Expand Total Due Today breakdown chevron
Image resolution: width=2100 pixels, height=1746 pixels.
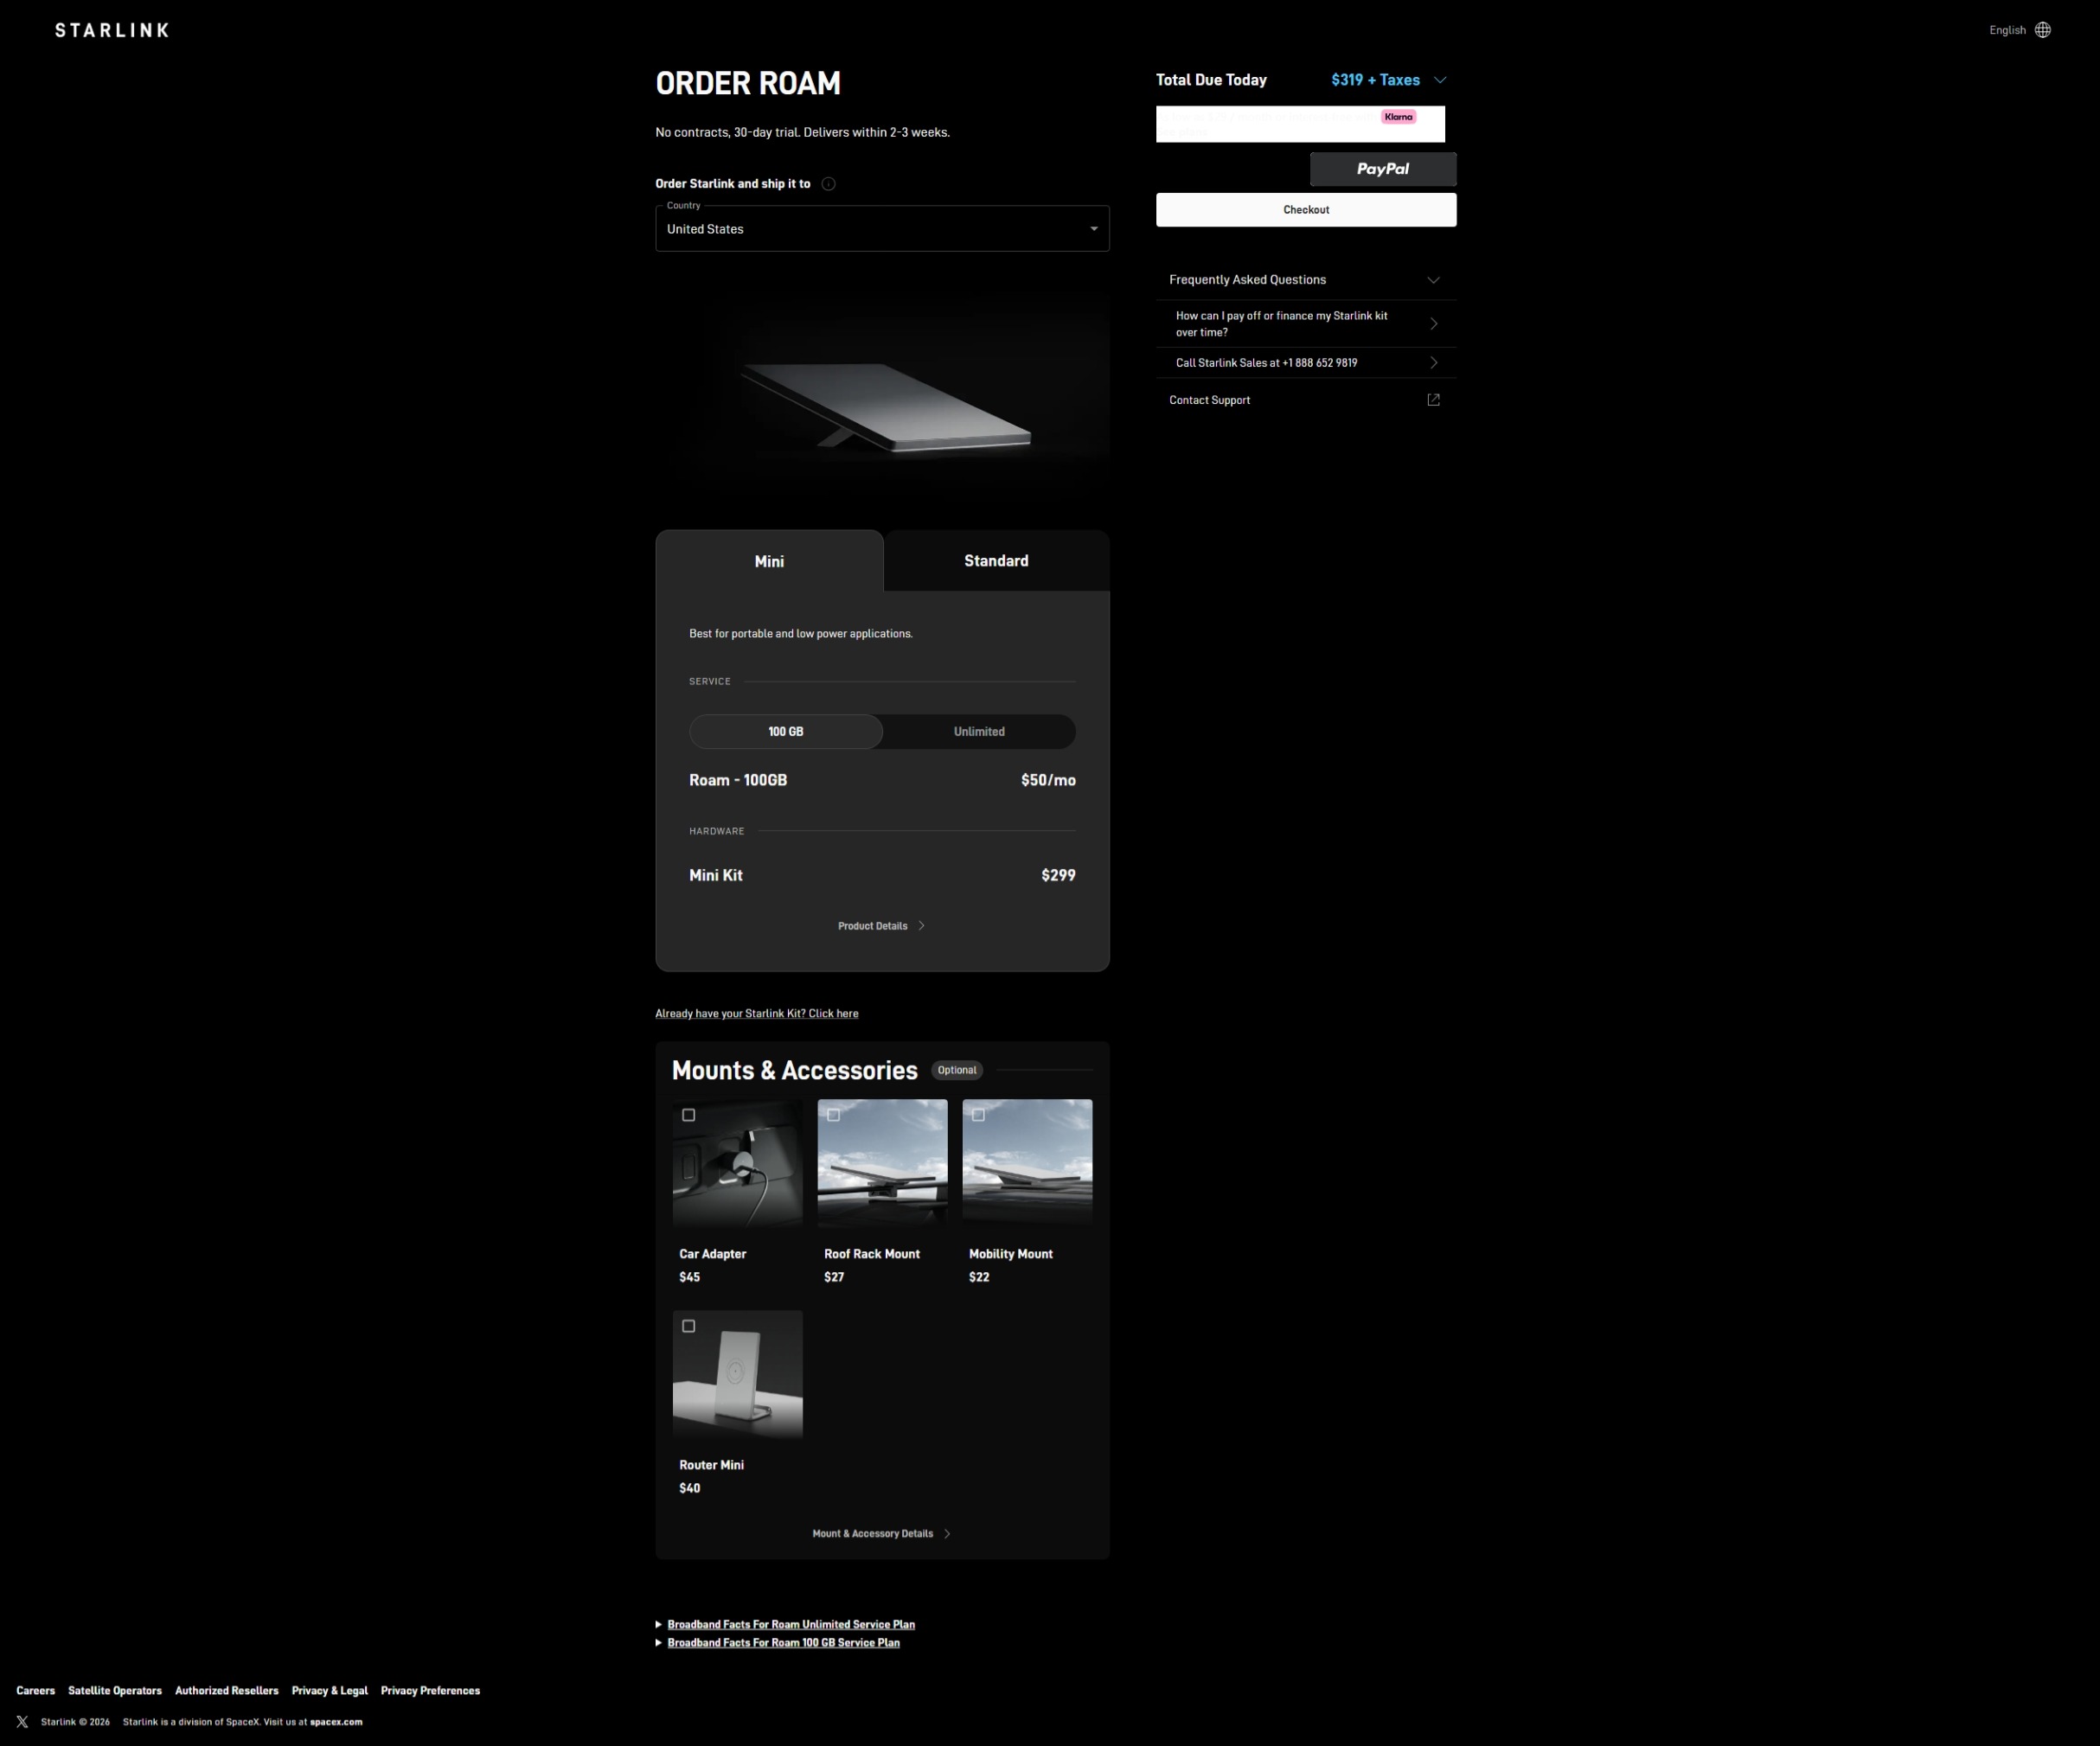(1440, 80)
